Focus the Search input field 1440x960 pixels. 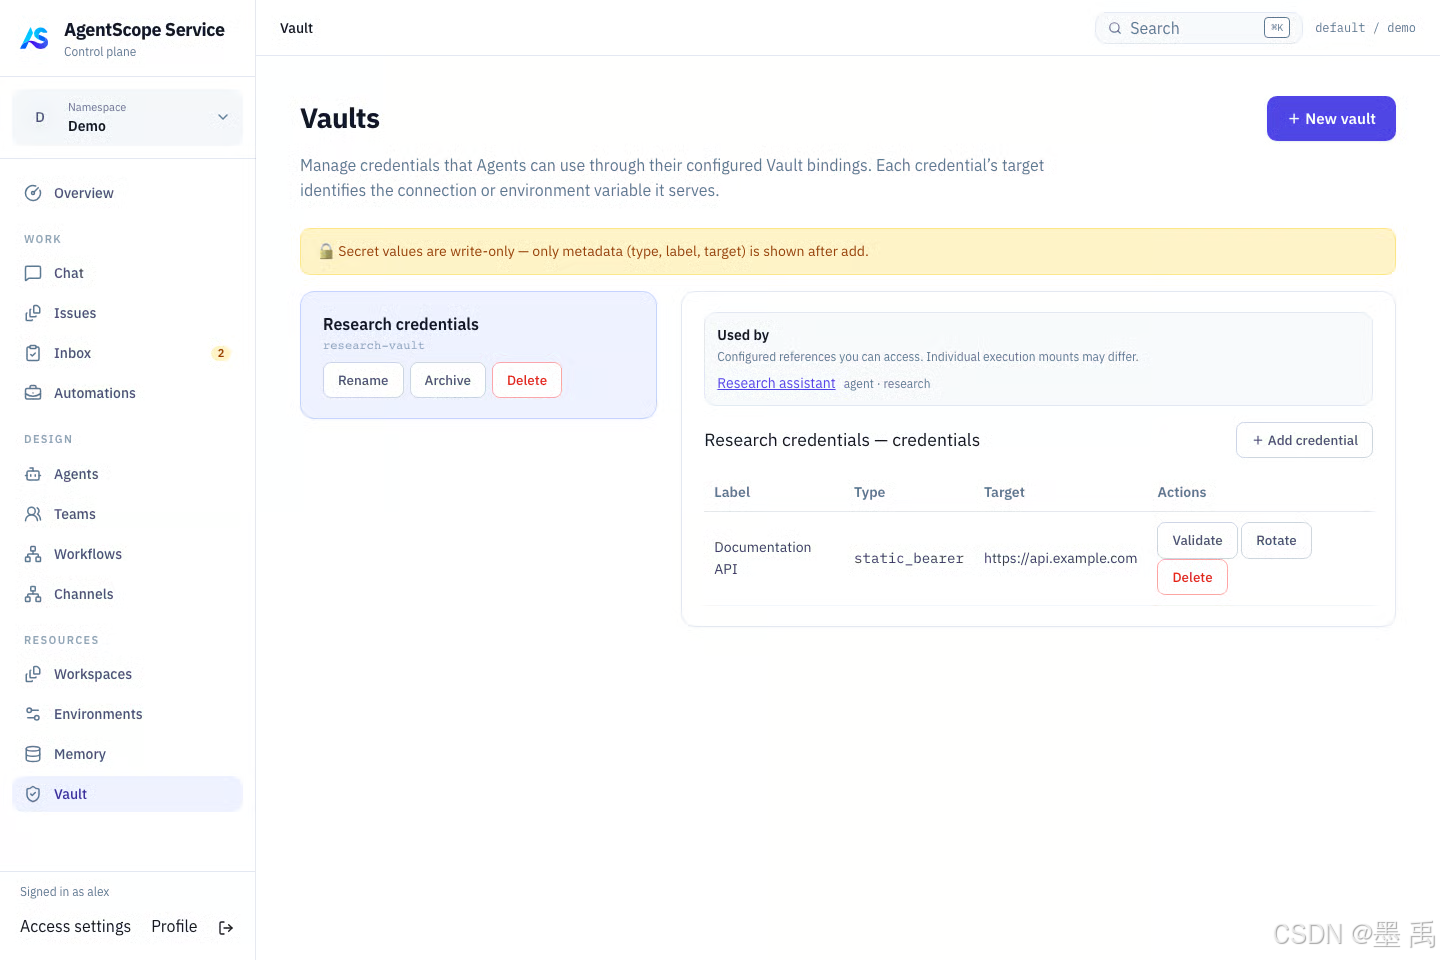pyautogui.click(x=1198, y=28)
